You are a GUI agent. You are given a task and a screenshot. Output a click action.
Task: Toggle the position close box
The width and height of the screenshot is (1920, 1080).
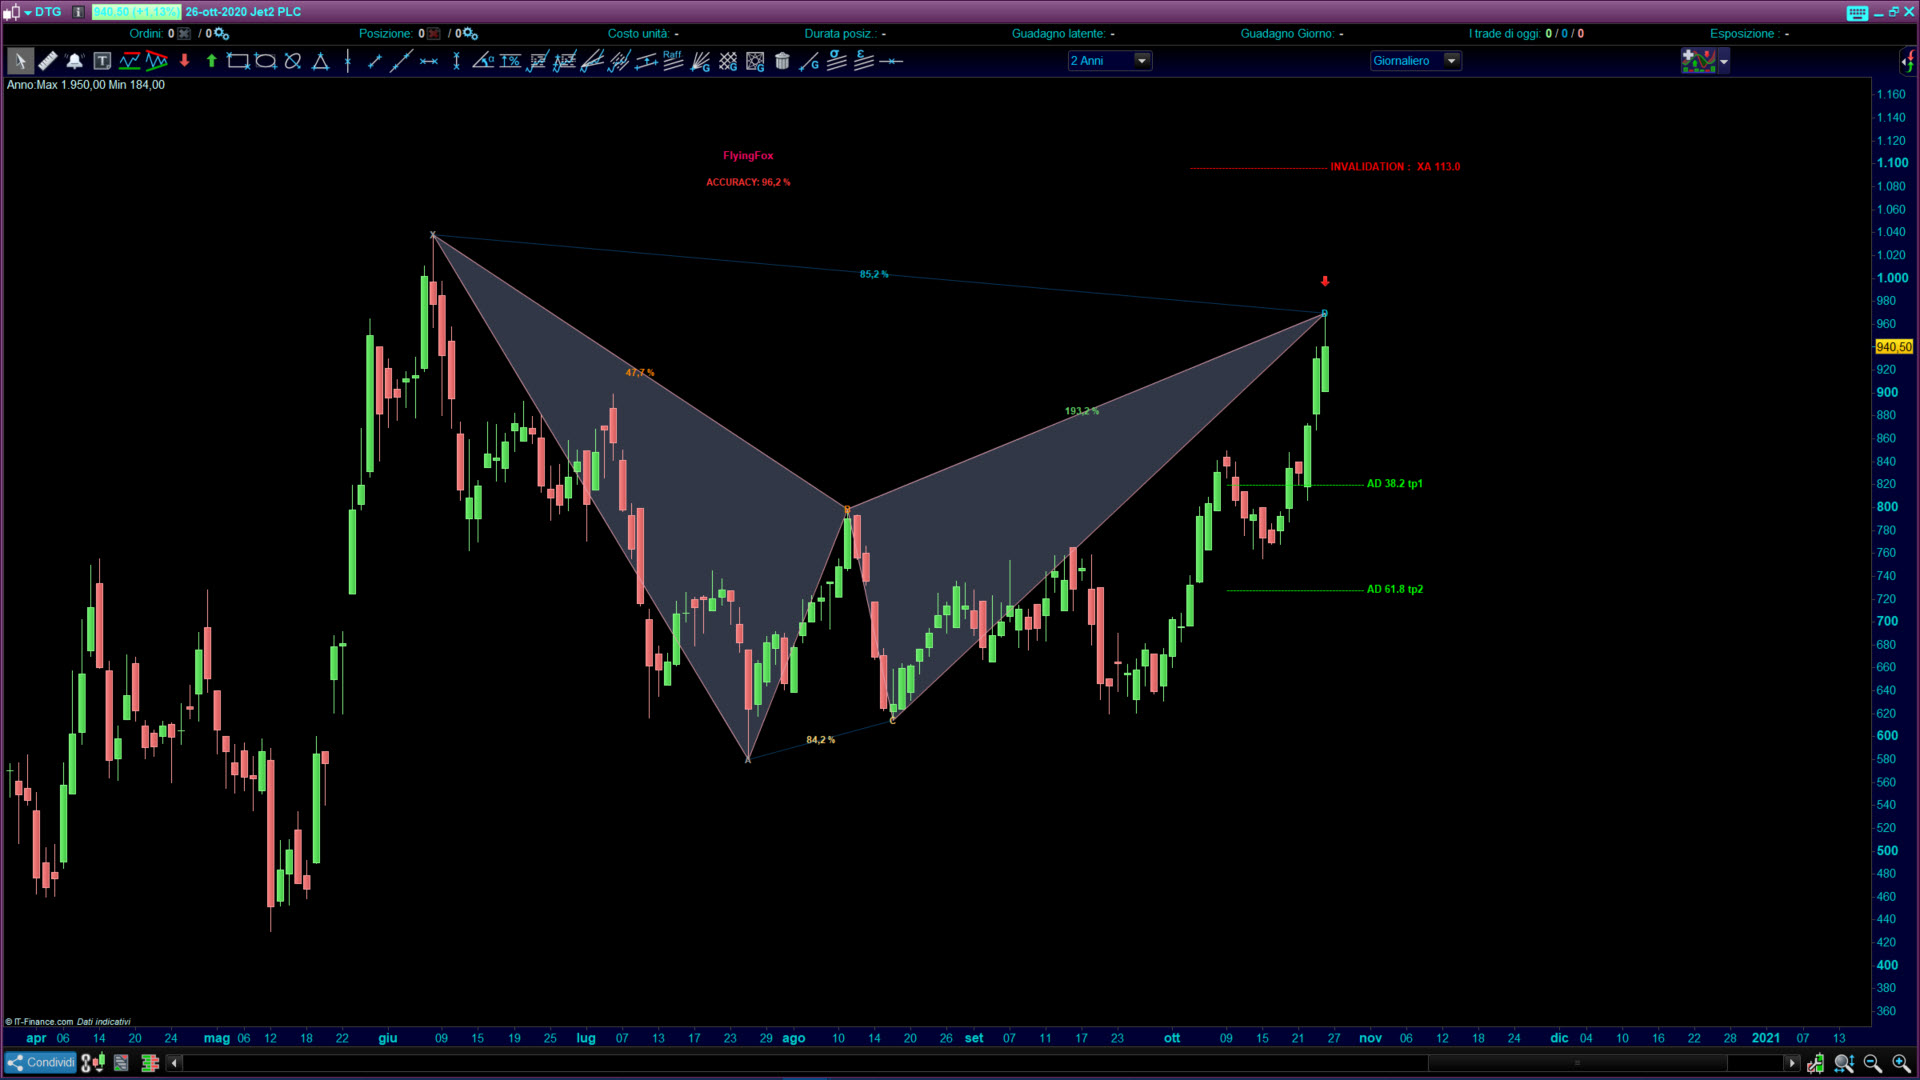tap(434, 34)
